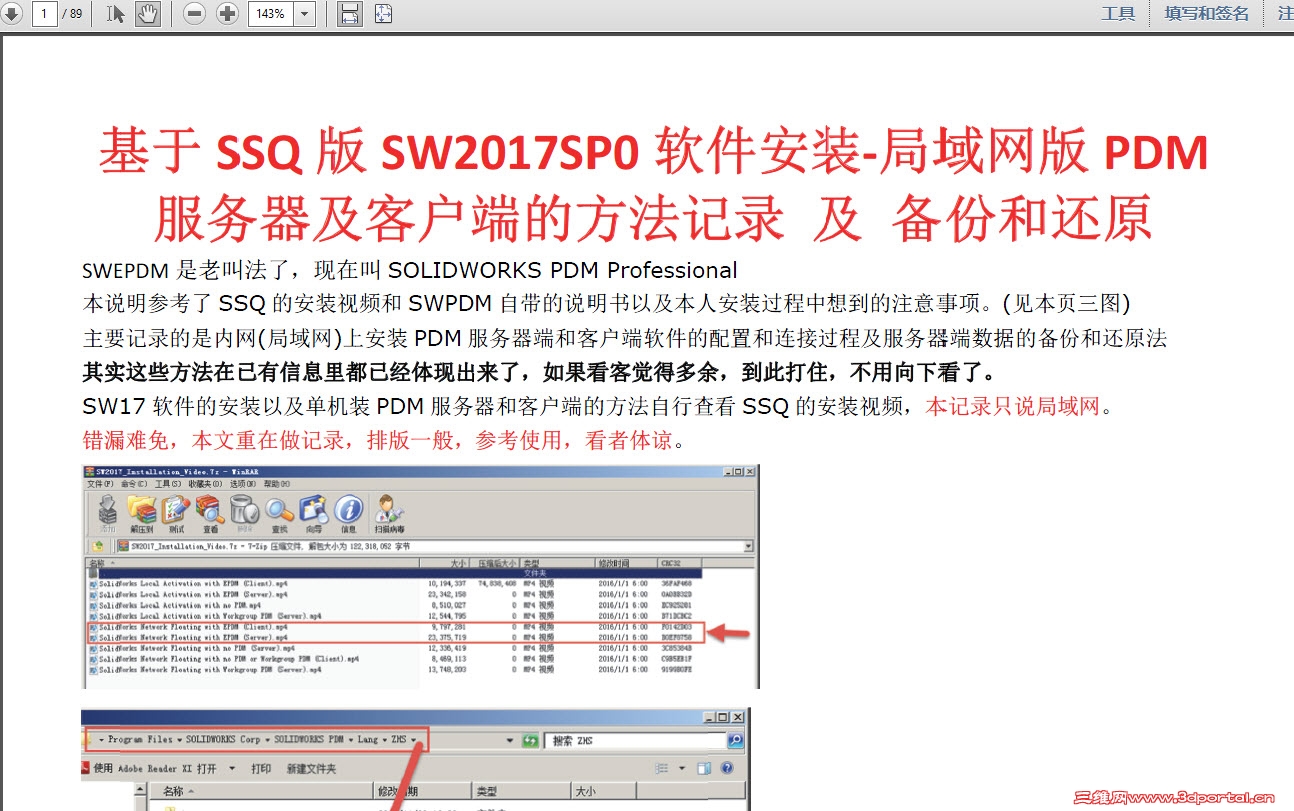Screen dimensions: 1294x811
Task: Select Local Activation with EPDM (Client).mp4 row
Action: tap(397, 583)
